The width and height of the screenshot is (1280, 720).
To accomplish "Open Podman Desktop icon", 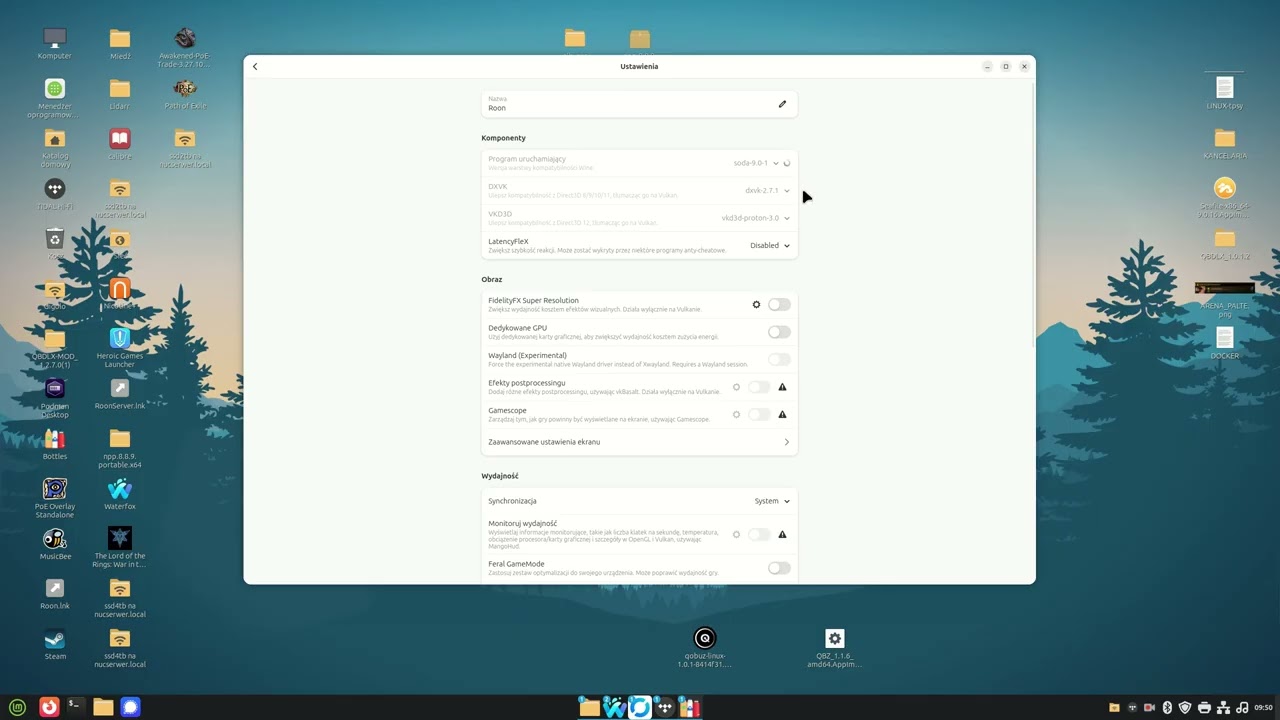I will click(55, 397).
